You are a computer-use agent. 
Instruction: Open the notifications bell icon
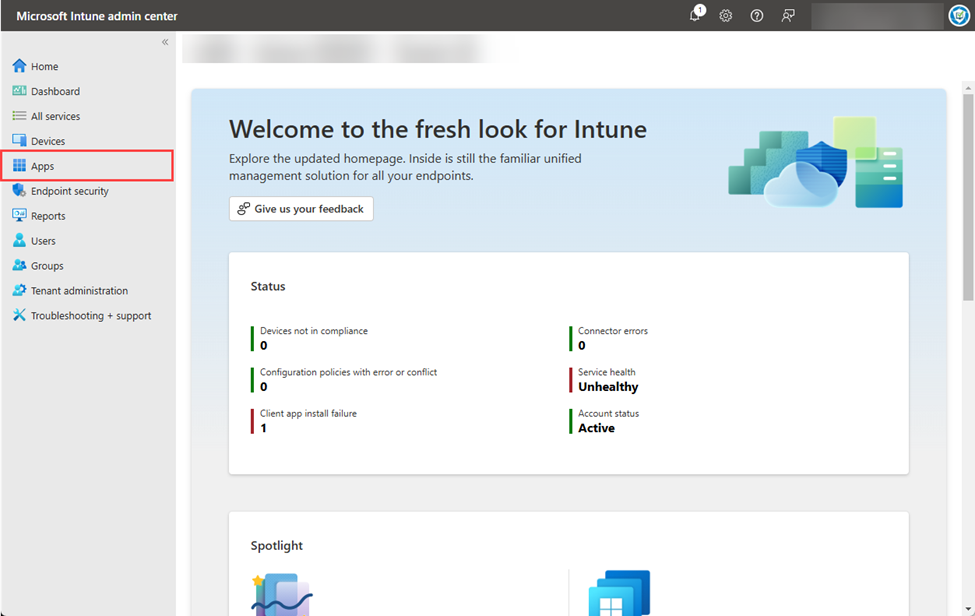(695, 15)
